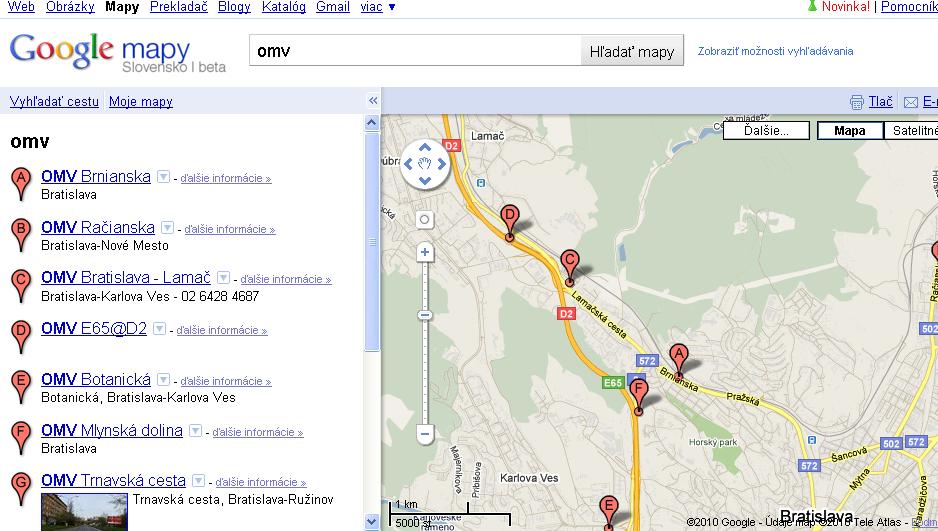This screenshot has height=531, width=938.
Task: Open the OMV Botanická result link
Action: [x=96, y=379]
